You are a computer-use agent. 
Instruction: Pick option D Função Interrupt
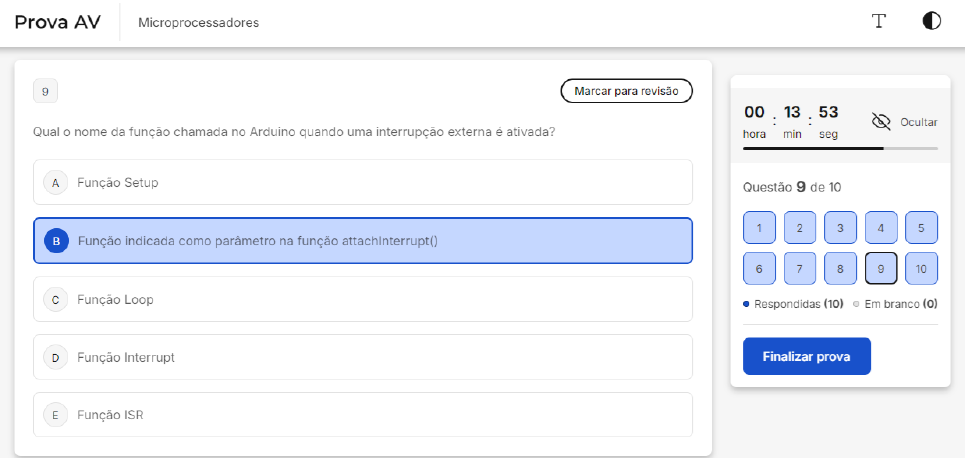pos(362,357)
